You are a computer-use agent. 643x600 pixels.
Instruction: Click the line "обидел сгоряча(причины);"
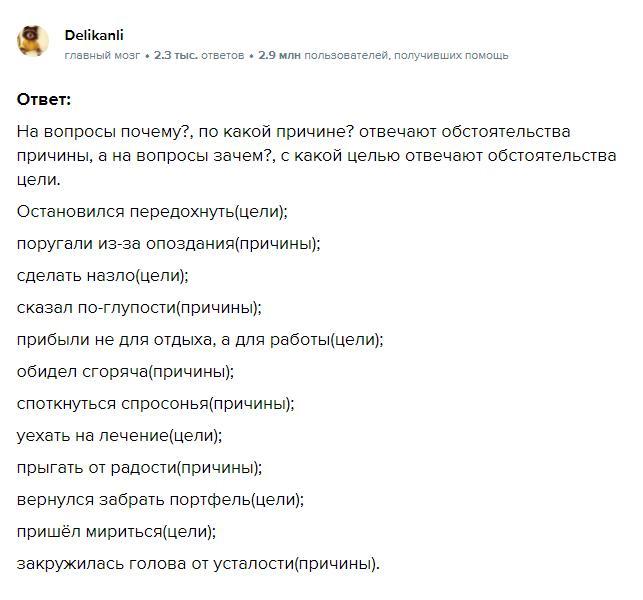pyautogui.click(x=125, y=372)
